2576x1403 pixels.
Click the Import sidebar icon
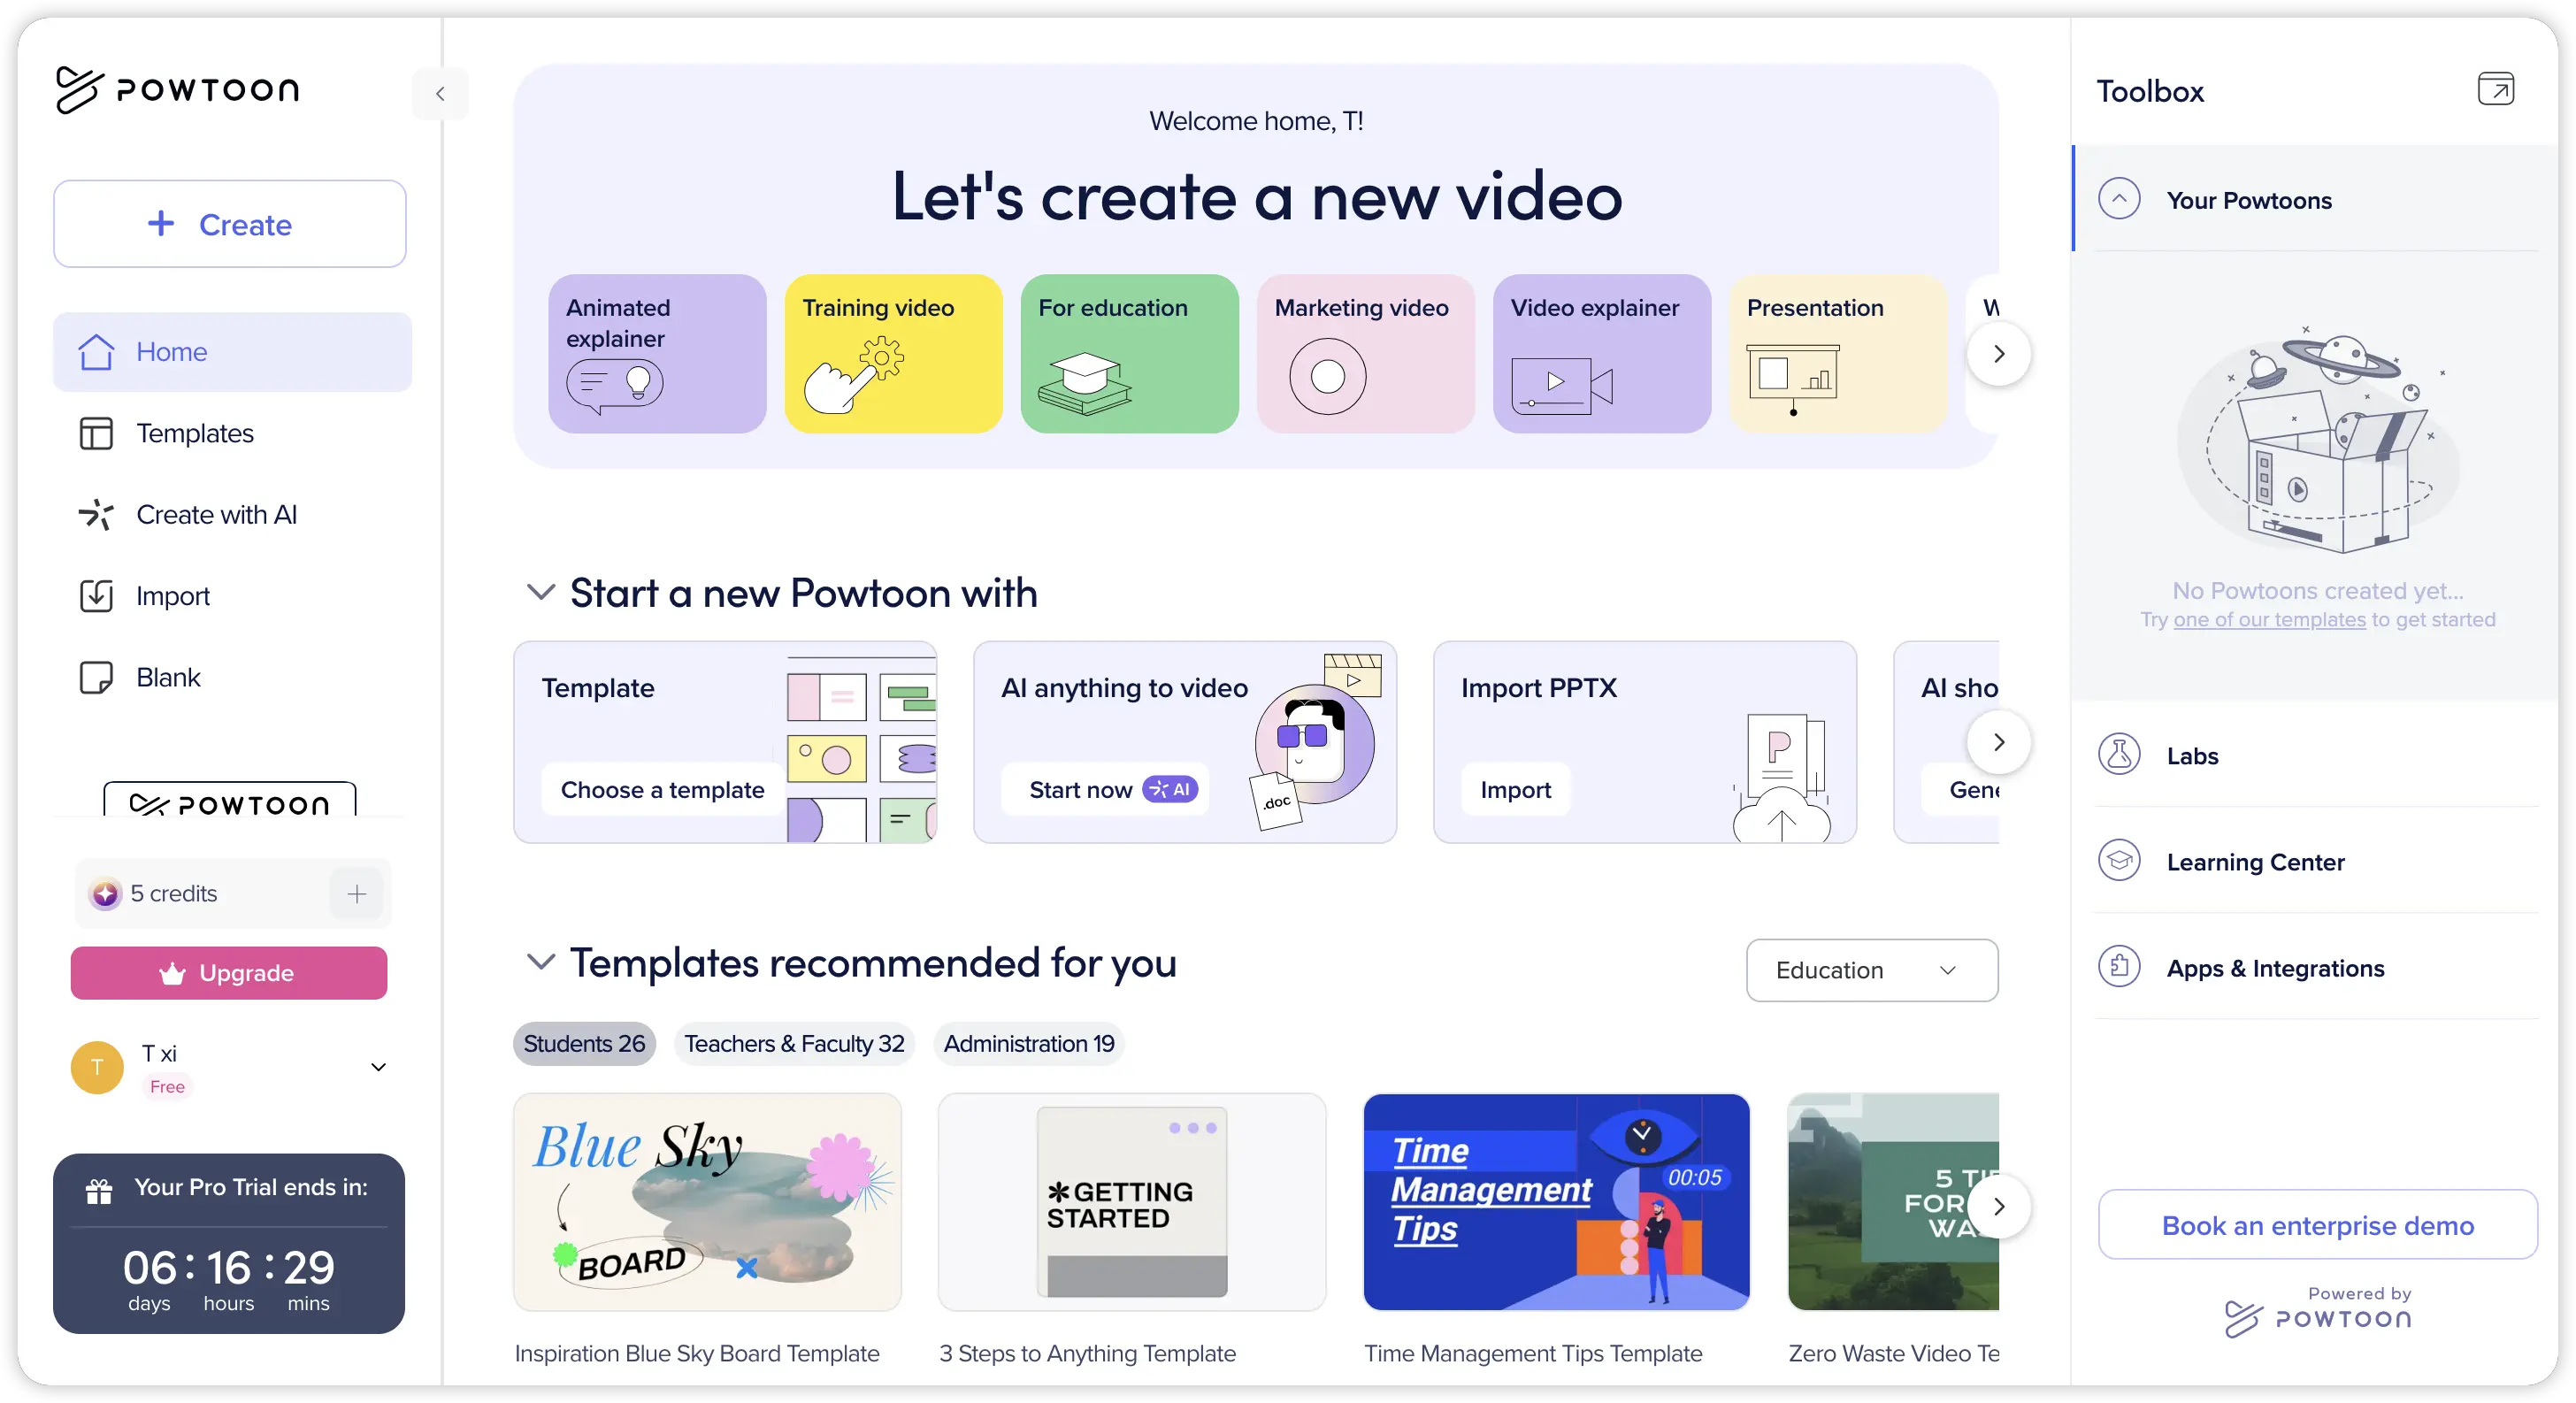tap(96, 596)
